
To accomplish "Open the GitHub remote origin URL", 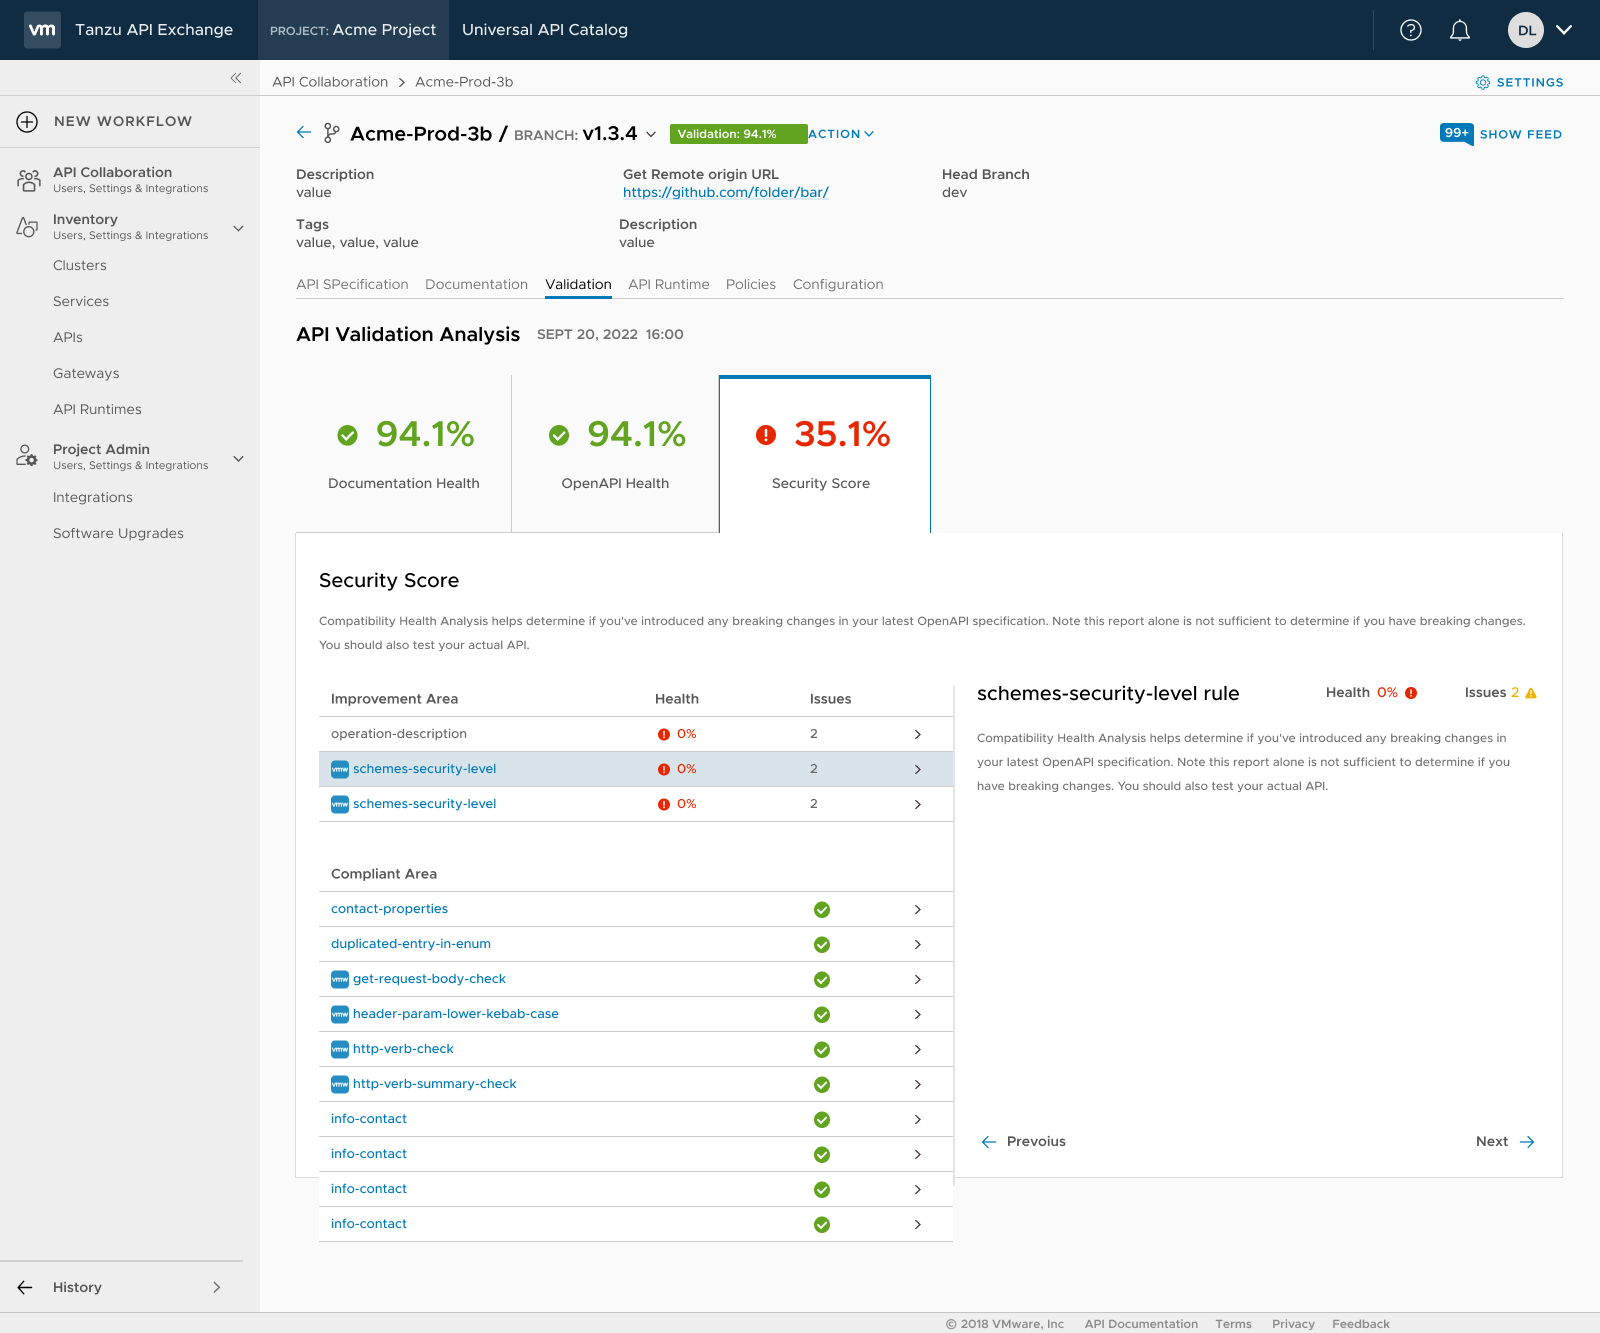I will pyautogui.click(x=725, y=192).
